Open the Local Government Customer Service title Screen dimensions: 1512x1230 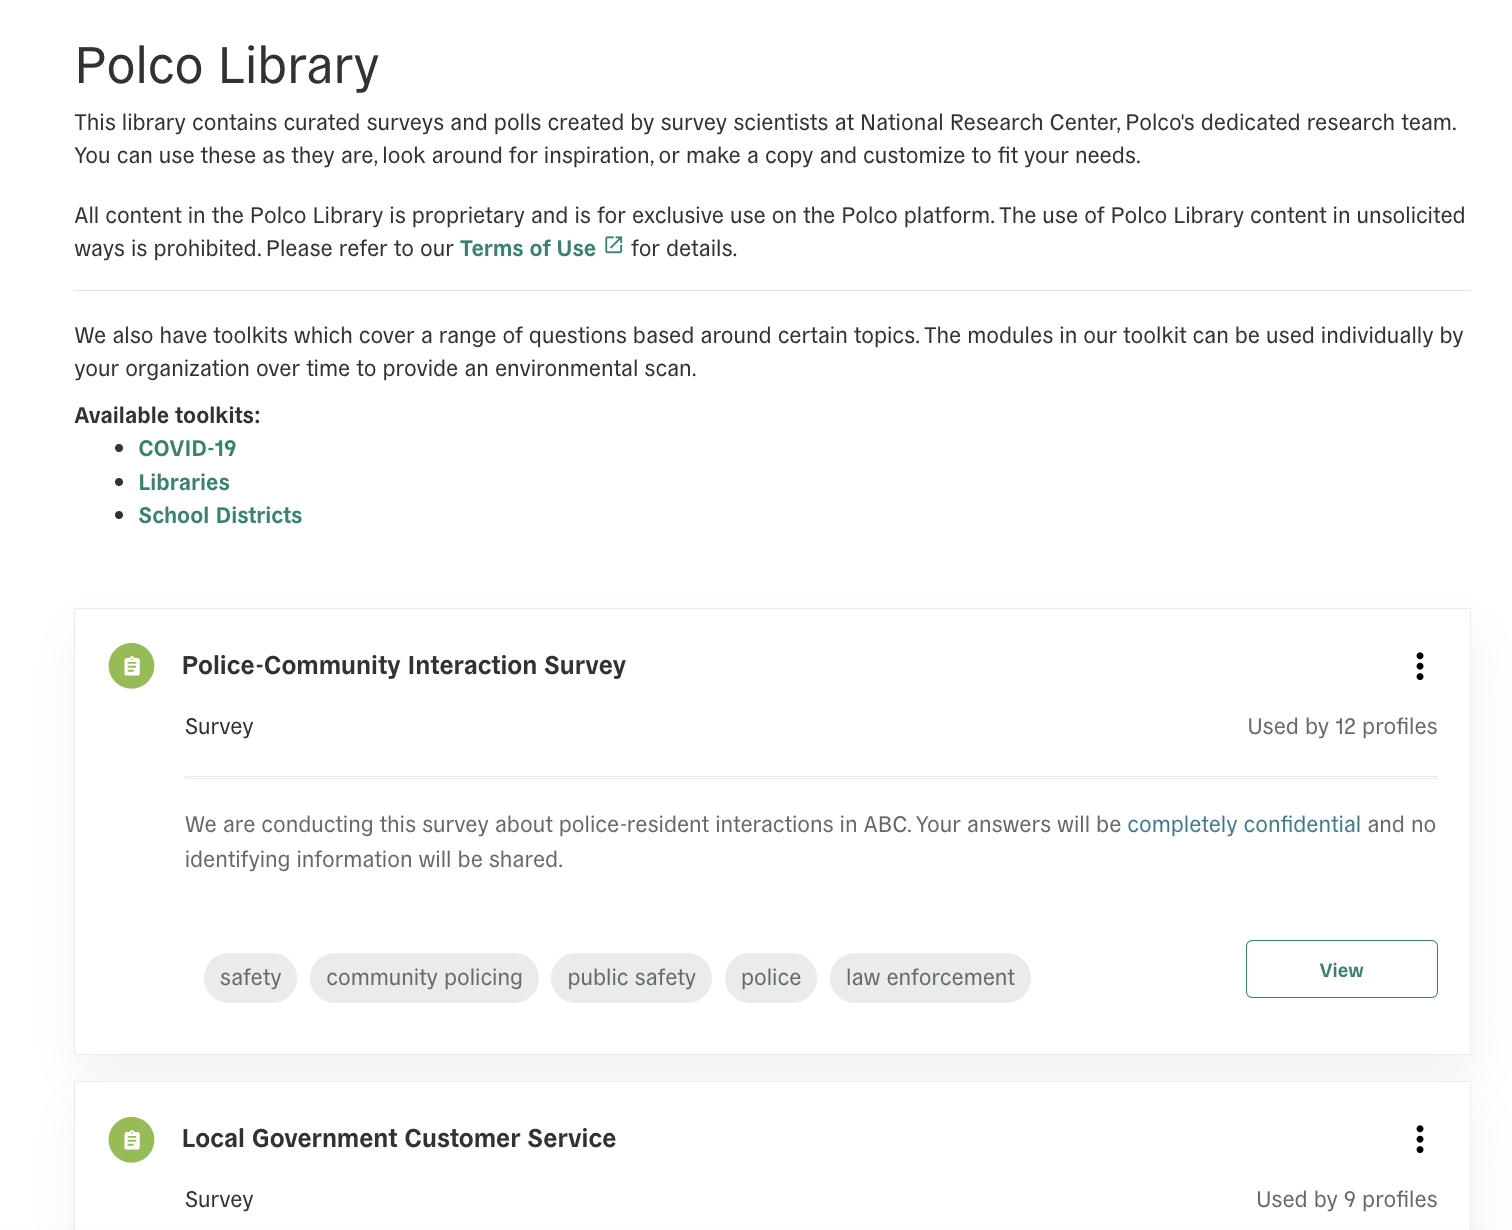coord(399,1139)
